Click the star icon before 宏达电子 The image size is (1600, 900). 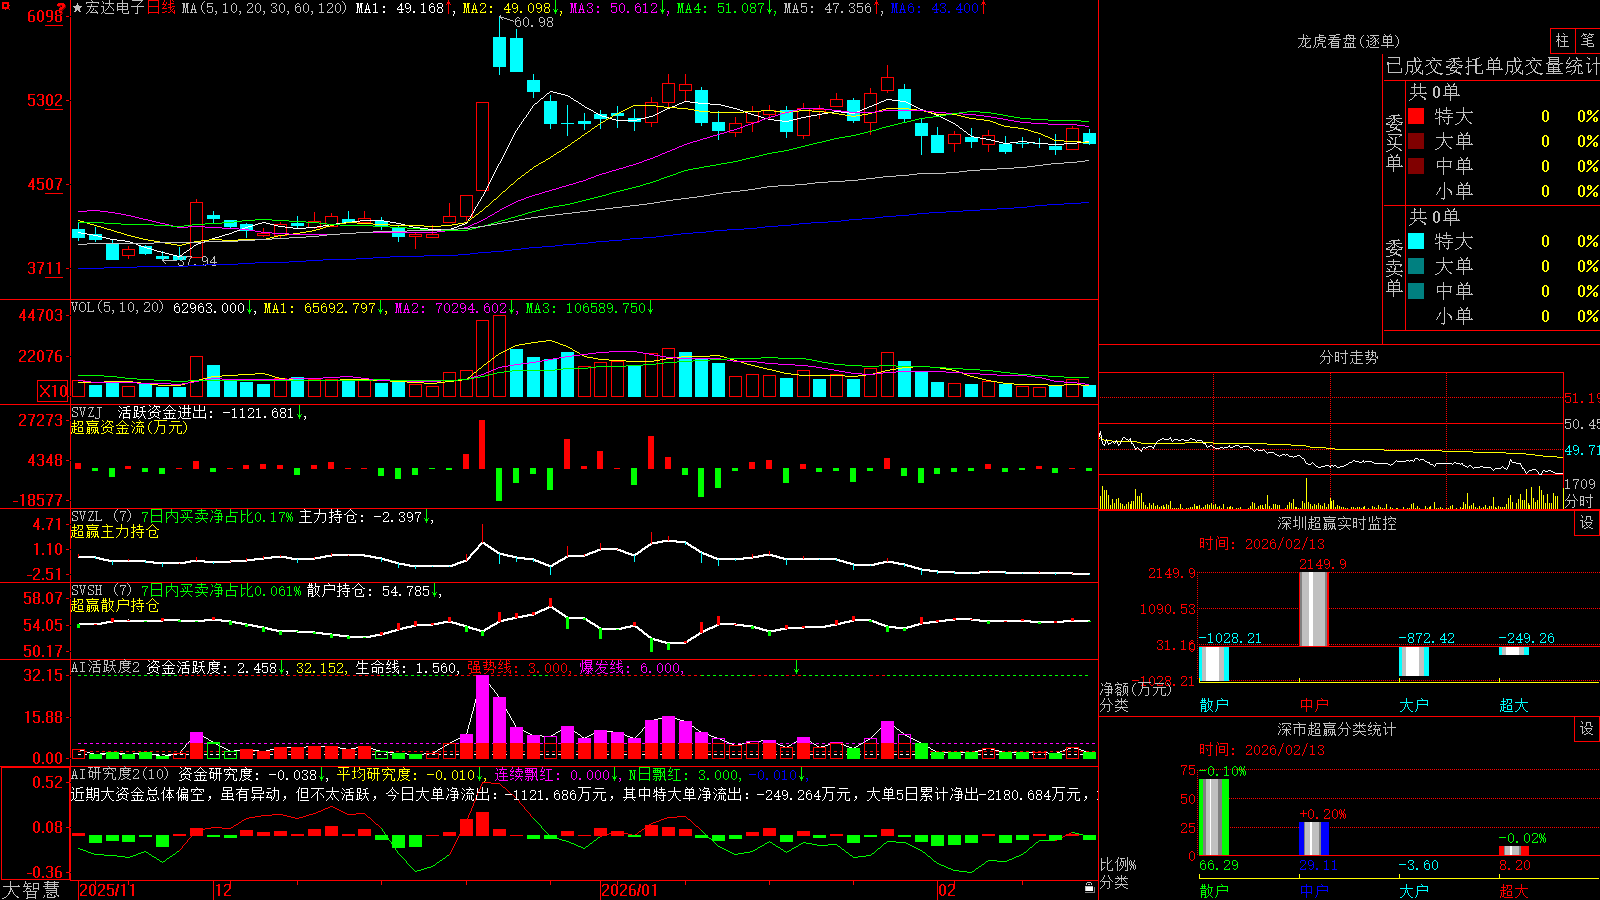click(78, 8)
